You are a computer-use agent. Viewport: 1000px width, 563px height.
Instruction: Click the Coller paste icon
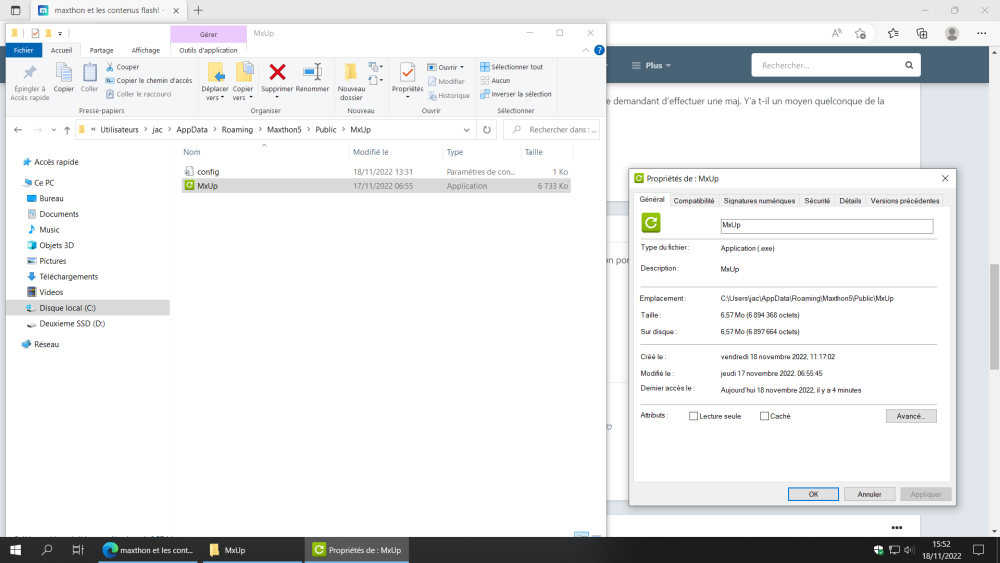click(x=90, y=72)
